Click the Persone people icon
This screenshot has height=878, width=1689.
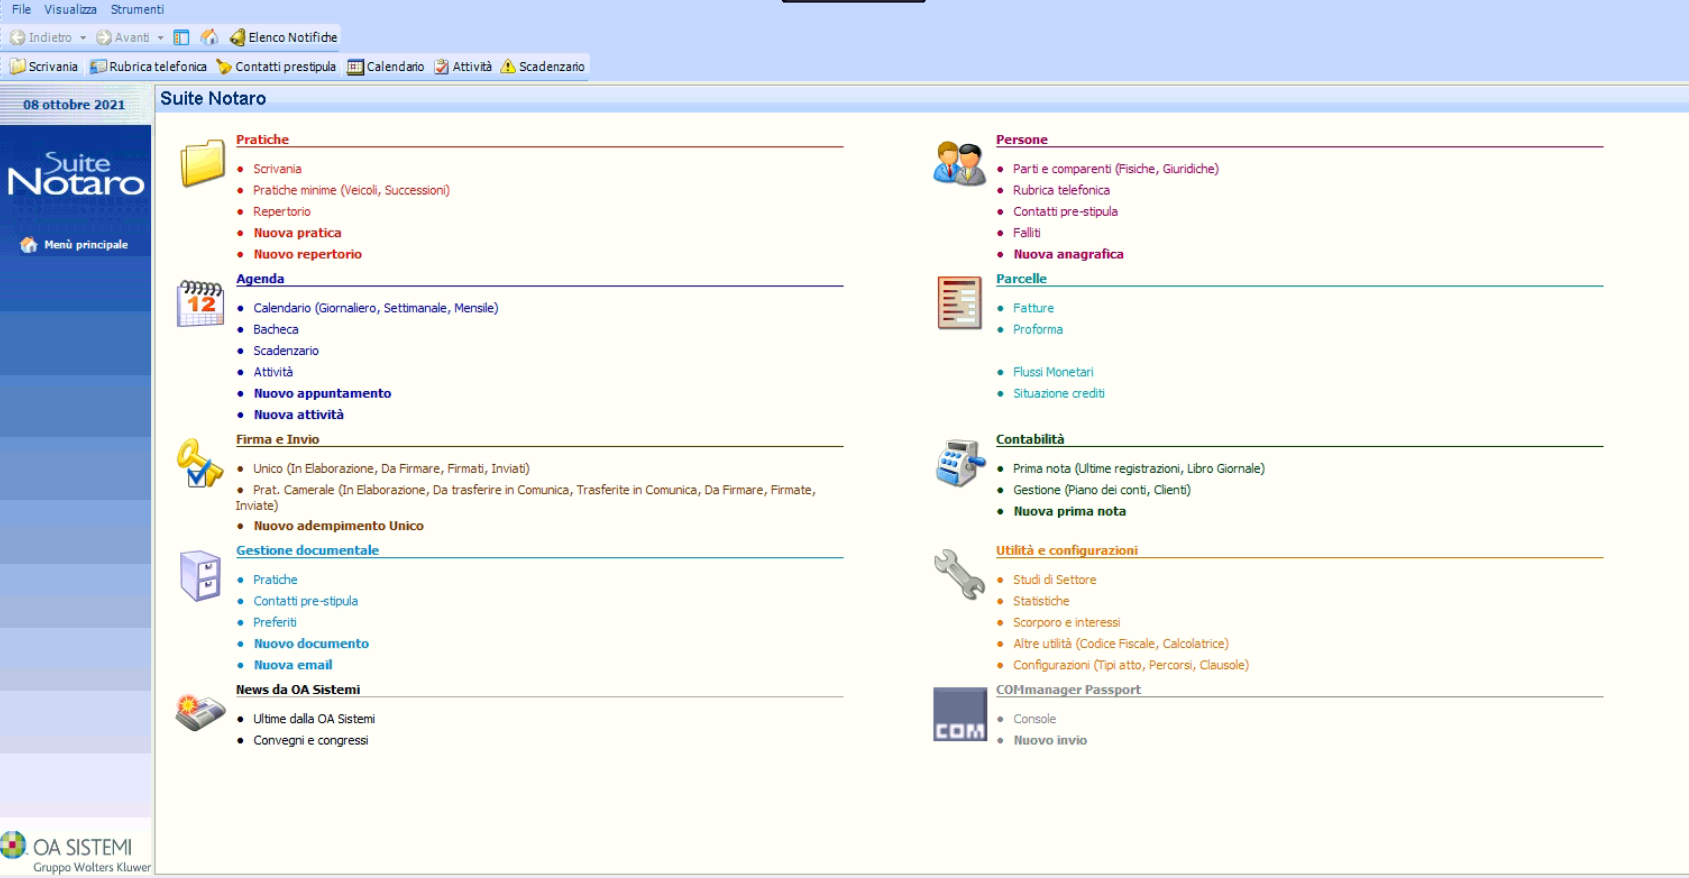point(960,163)
